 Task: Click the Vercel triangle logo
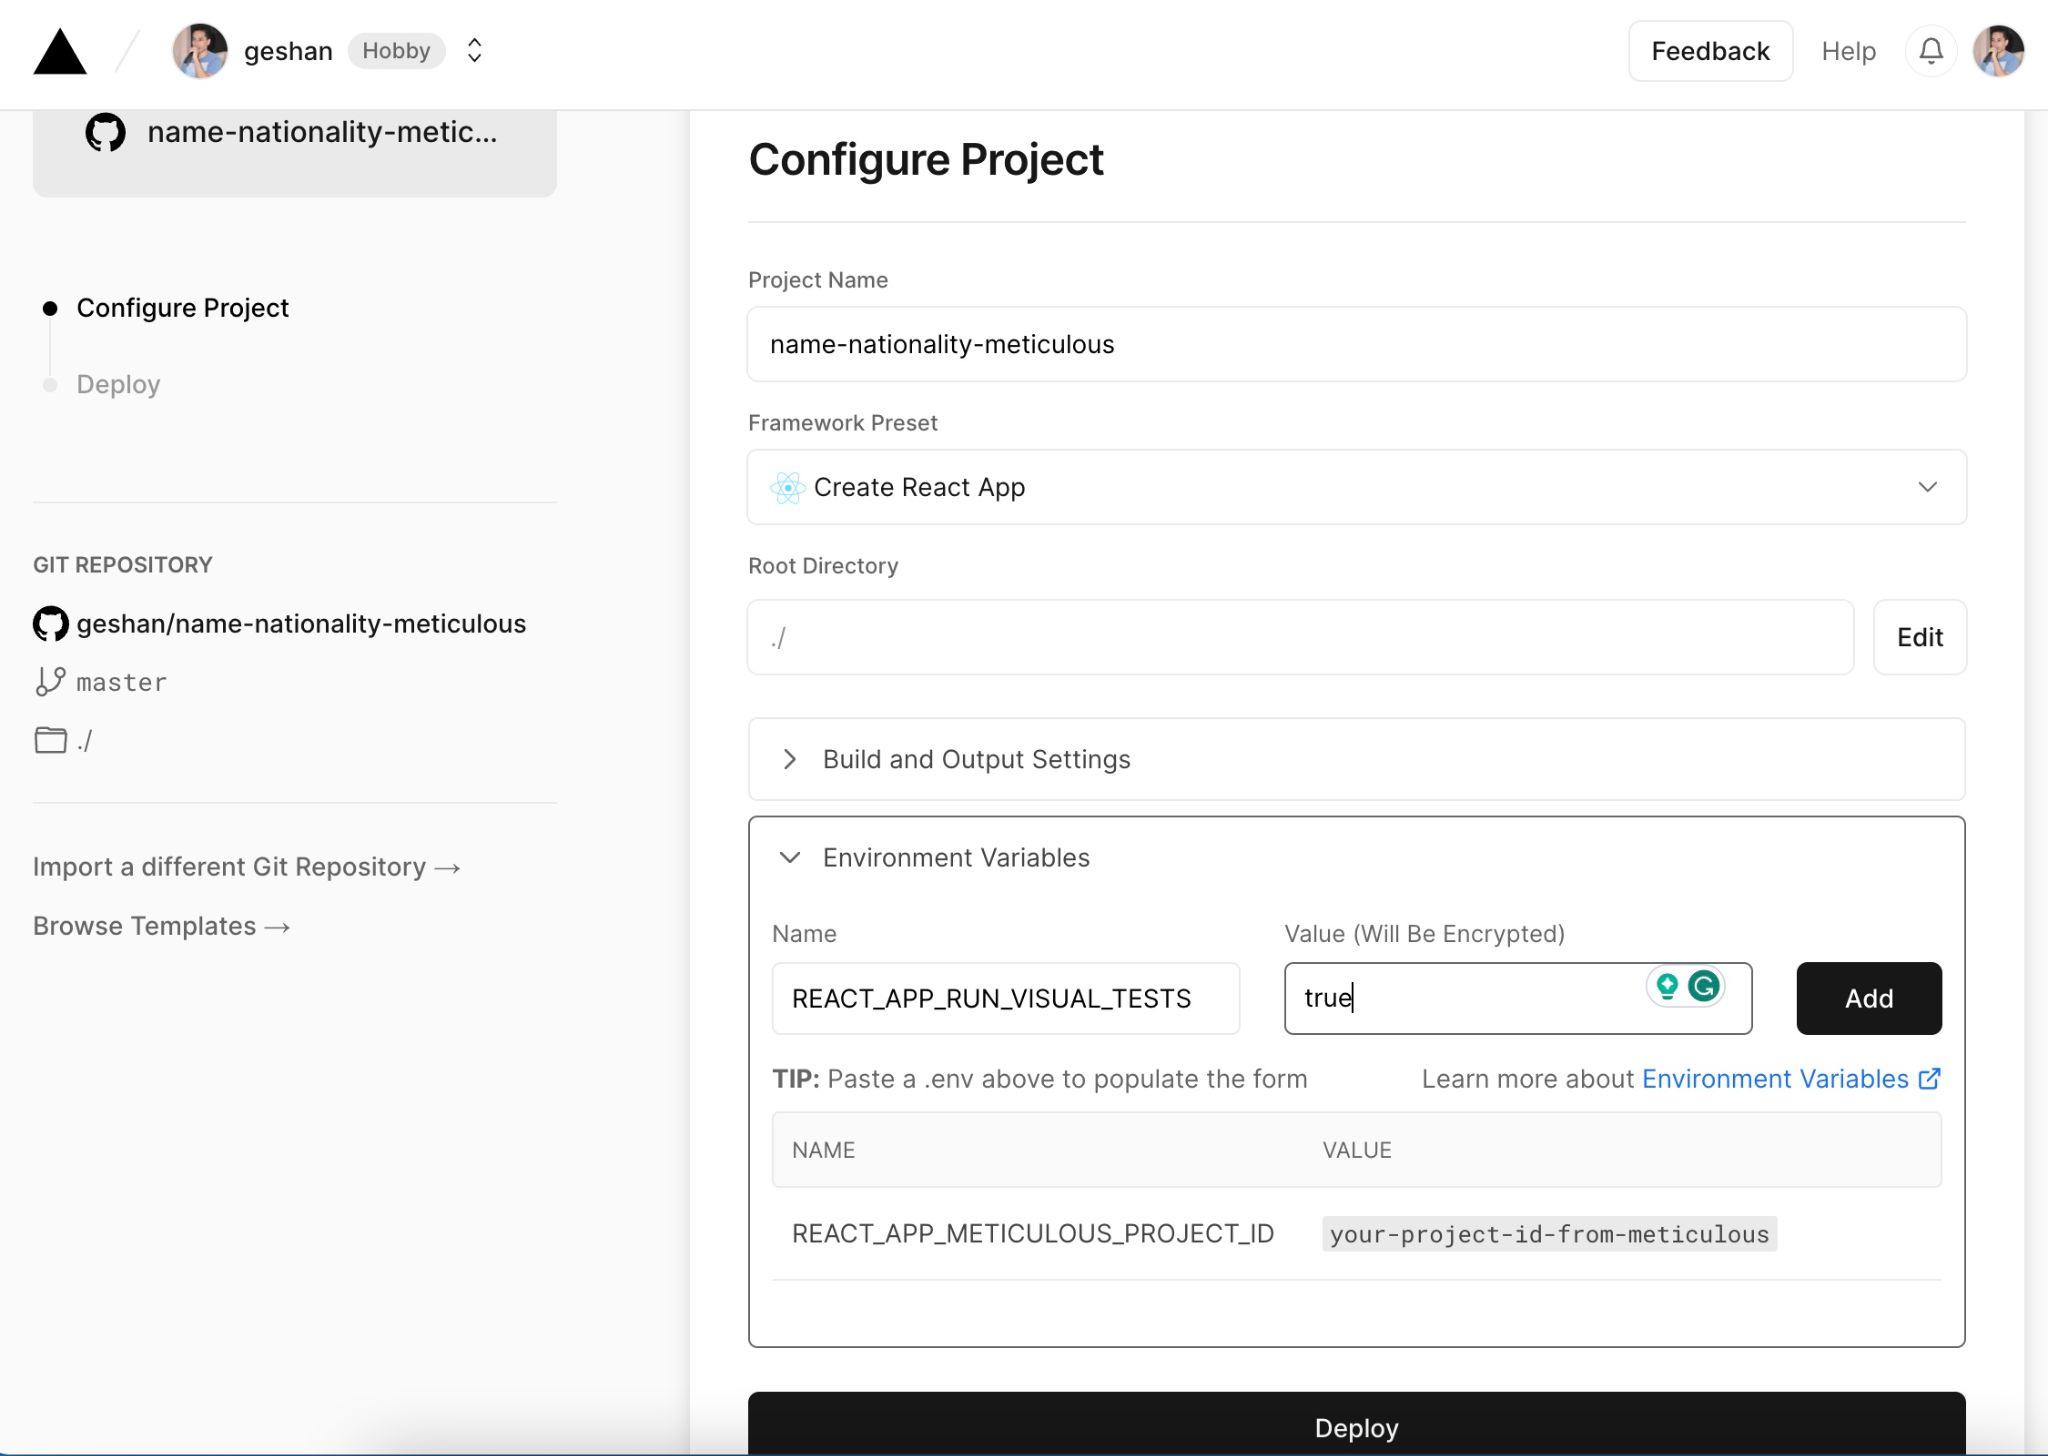[x=60, y=52]
